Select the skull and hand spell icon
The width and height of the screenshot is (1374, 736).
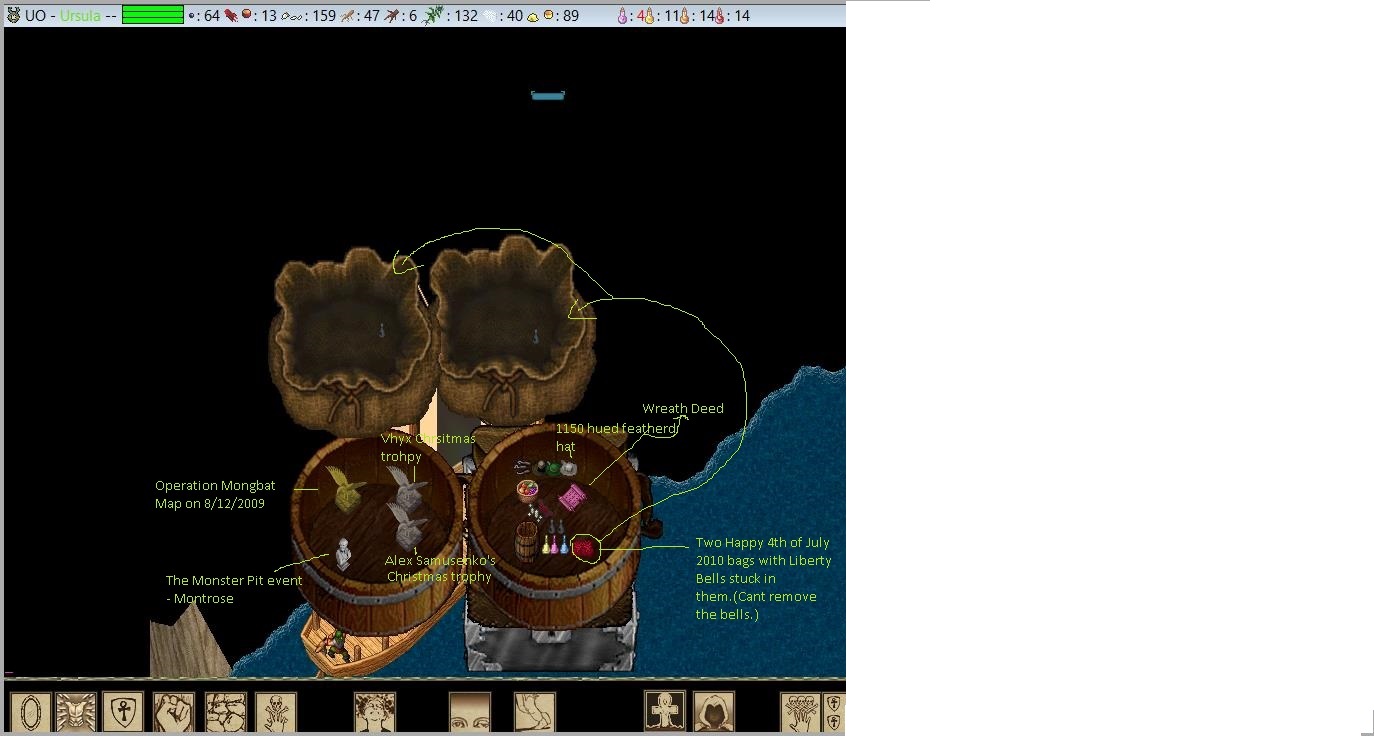coord(276,712)
